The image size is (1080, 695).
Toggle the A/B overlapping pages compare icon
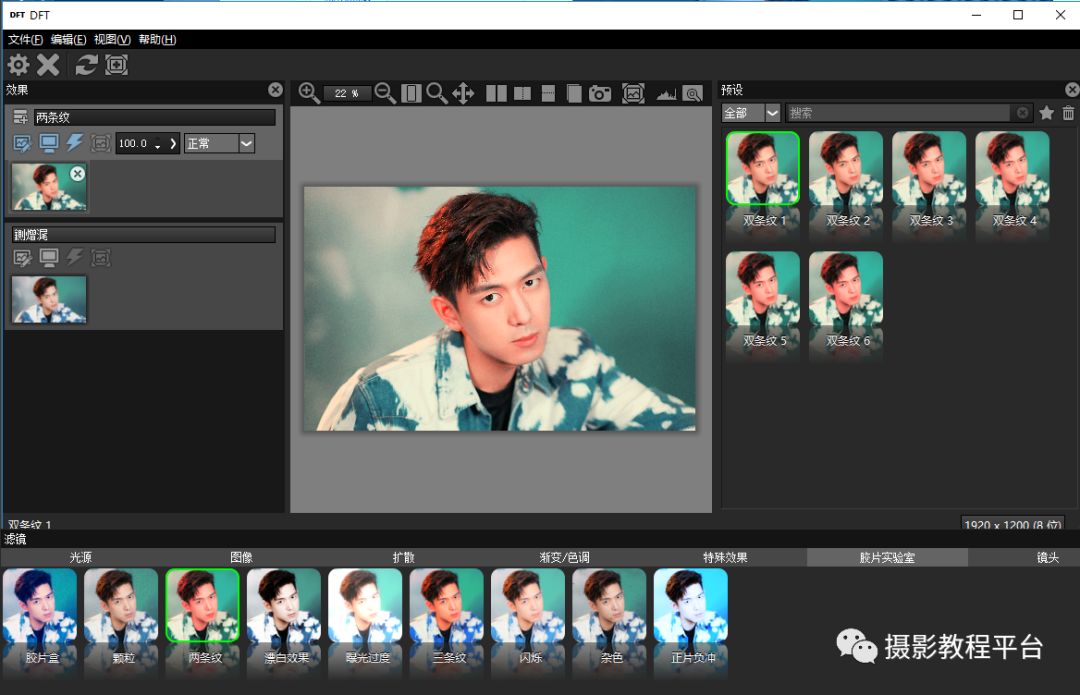click(x=574, y=93)
